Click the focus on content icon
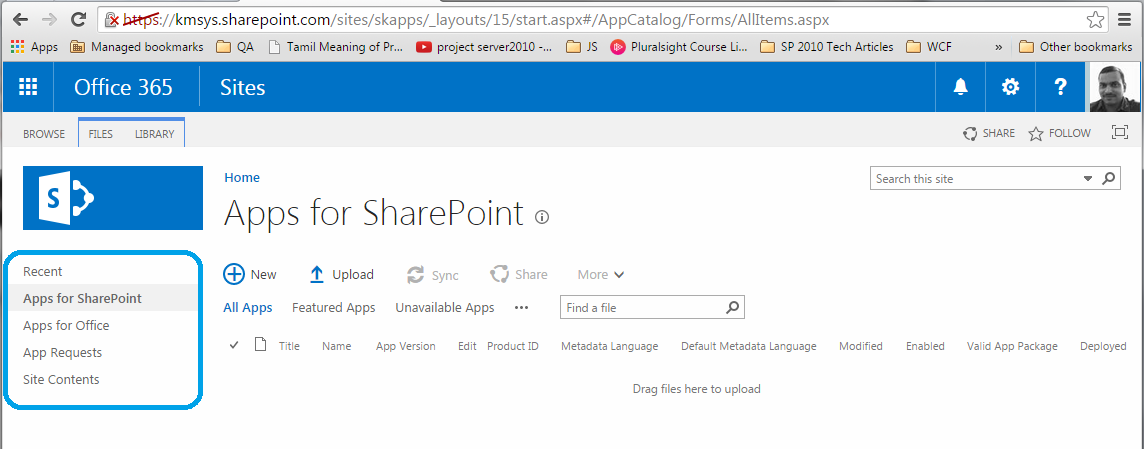 click(1119, 132)
